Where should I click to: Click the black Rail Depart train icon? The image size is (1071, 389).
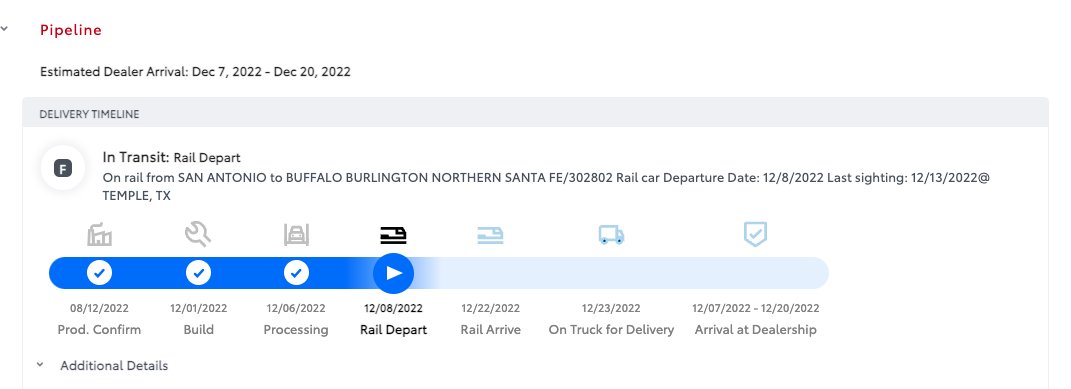pos(393,235)
